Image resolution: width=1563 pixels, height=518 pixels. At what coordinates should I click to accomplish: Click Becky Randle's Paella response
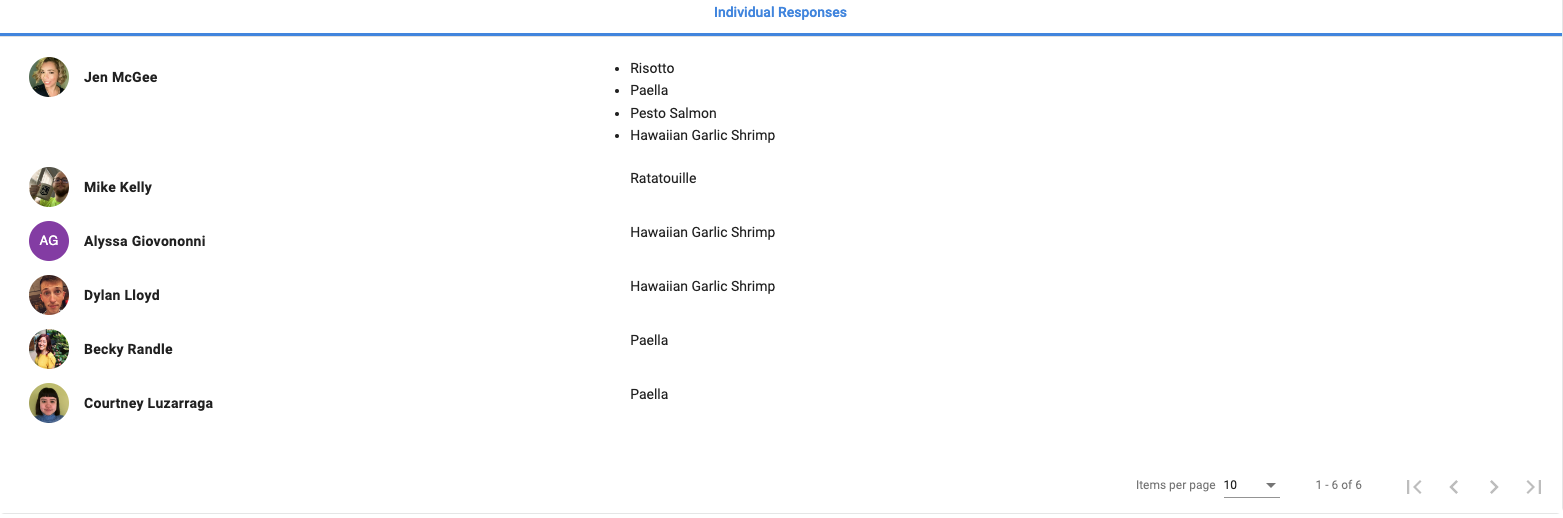tap(649, 340)
